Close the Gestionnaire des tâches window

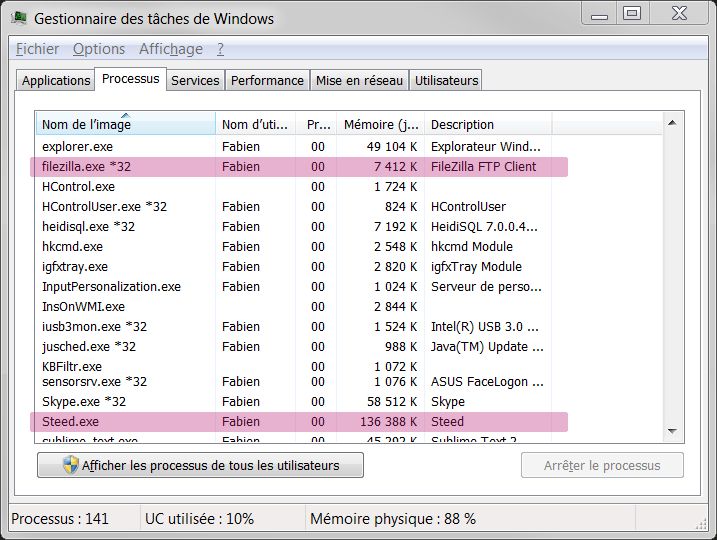point(679,14)
